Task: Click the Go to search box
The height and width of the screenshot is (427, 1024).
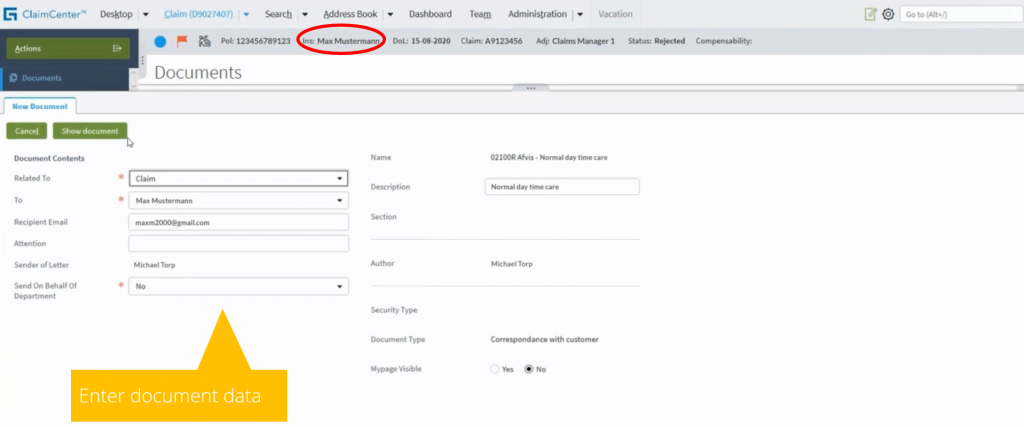Action: click(959, 14)
